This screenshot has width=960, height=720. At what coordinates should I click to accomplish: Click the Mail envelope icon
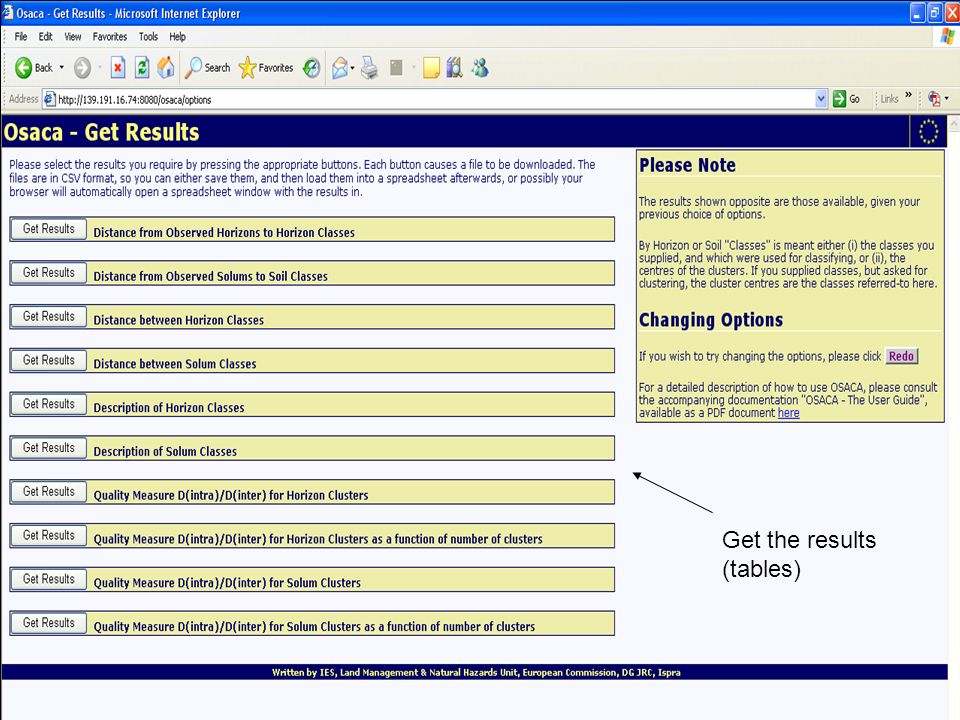pyautogui.click(x=340, y=67)
